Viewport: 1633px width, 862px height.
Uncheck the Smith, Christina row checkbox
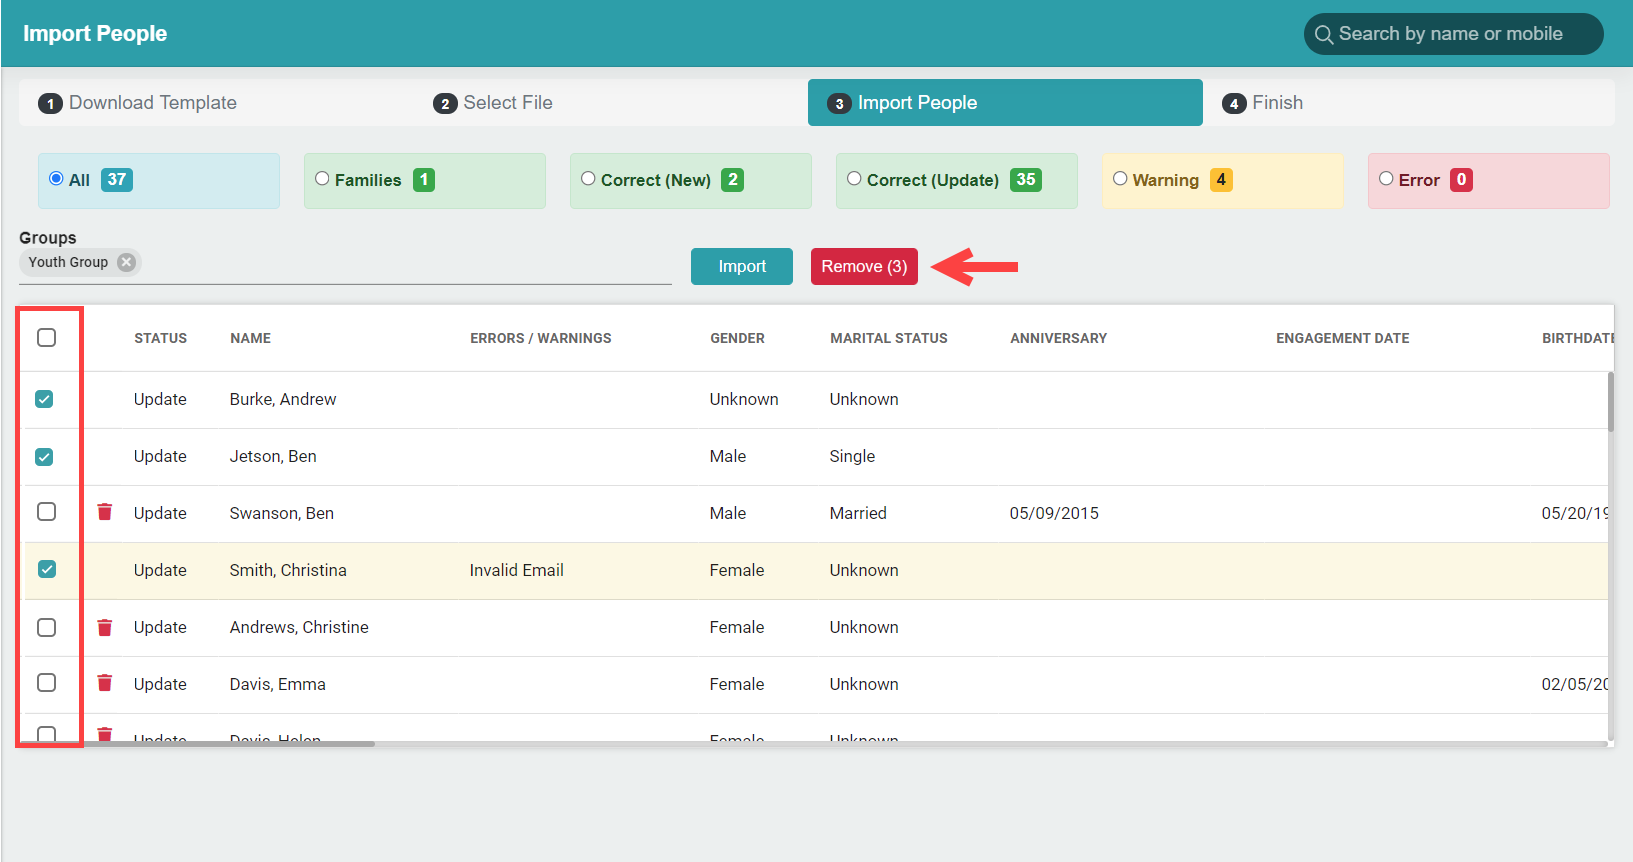pos(47,569)
